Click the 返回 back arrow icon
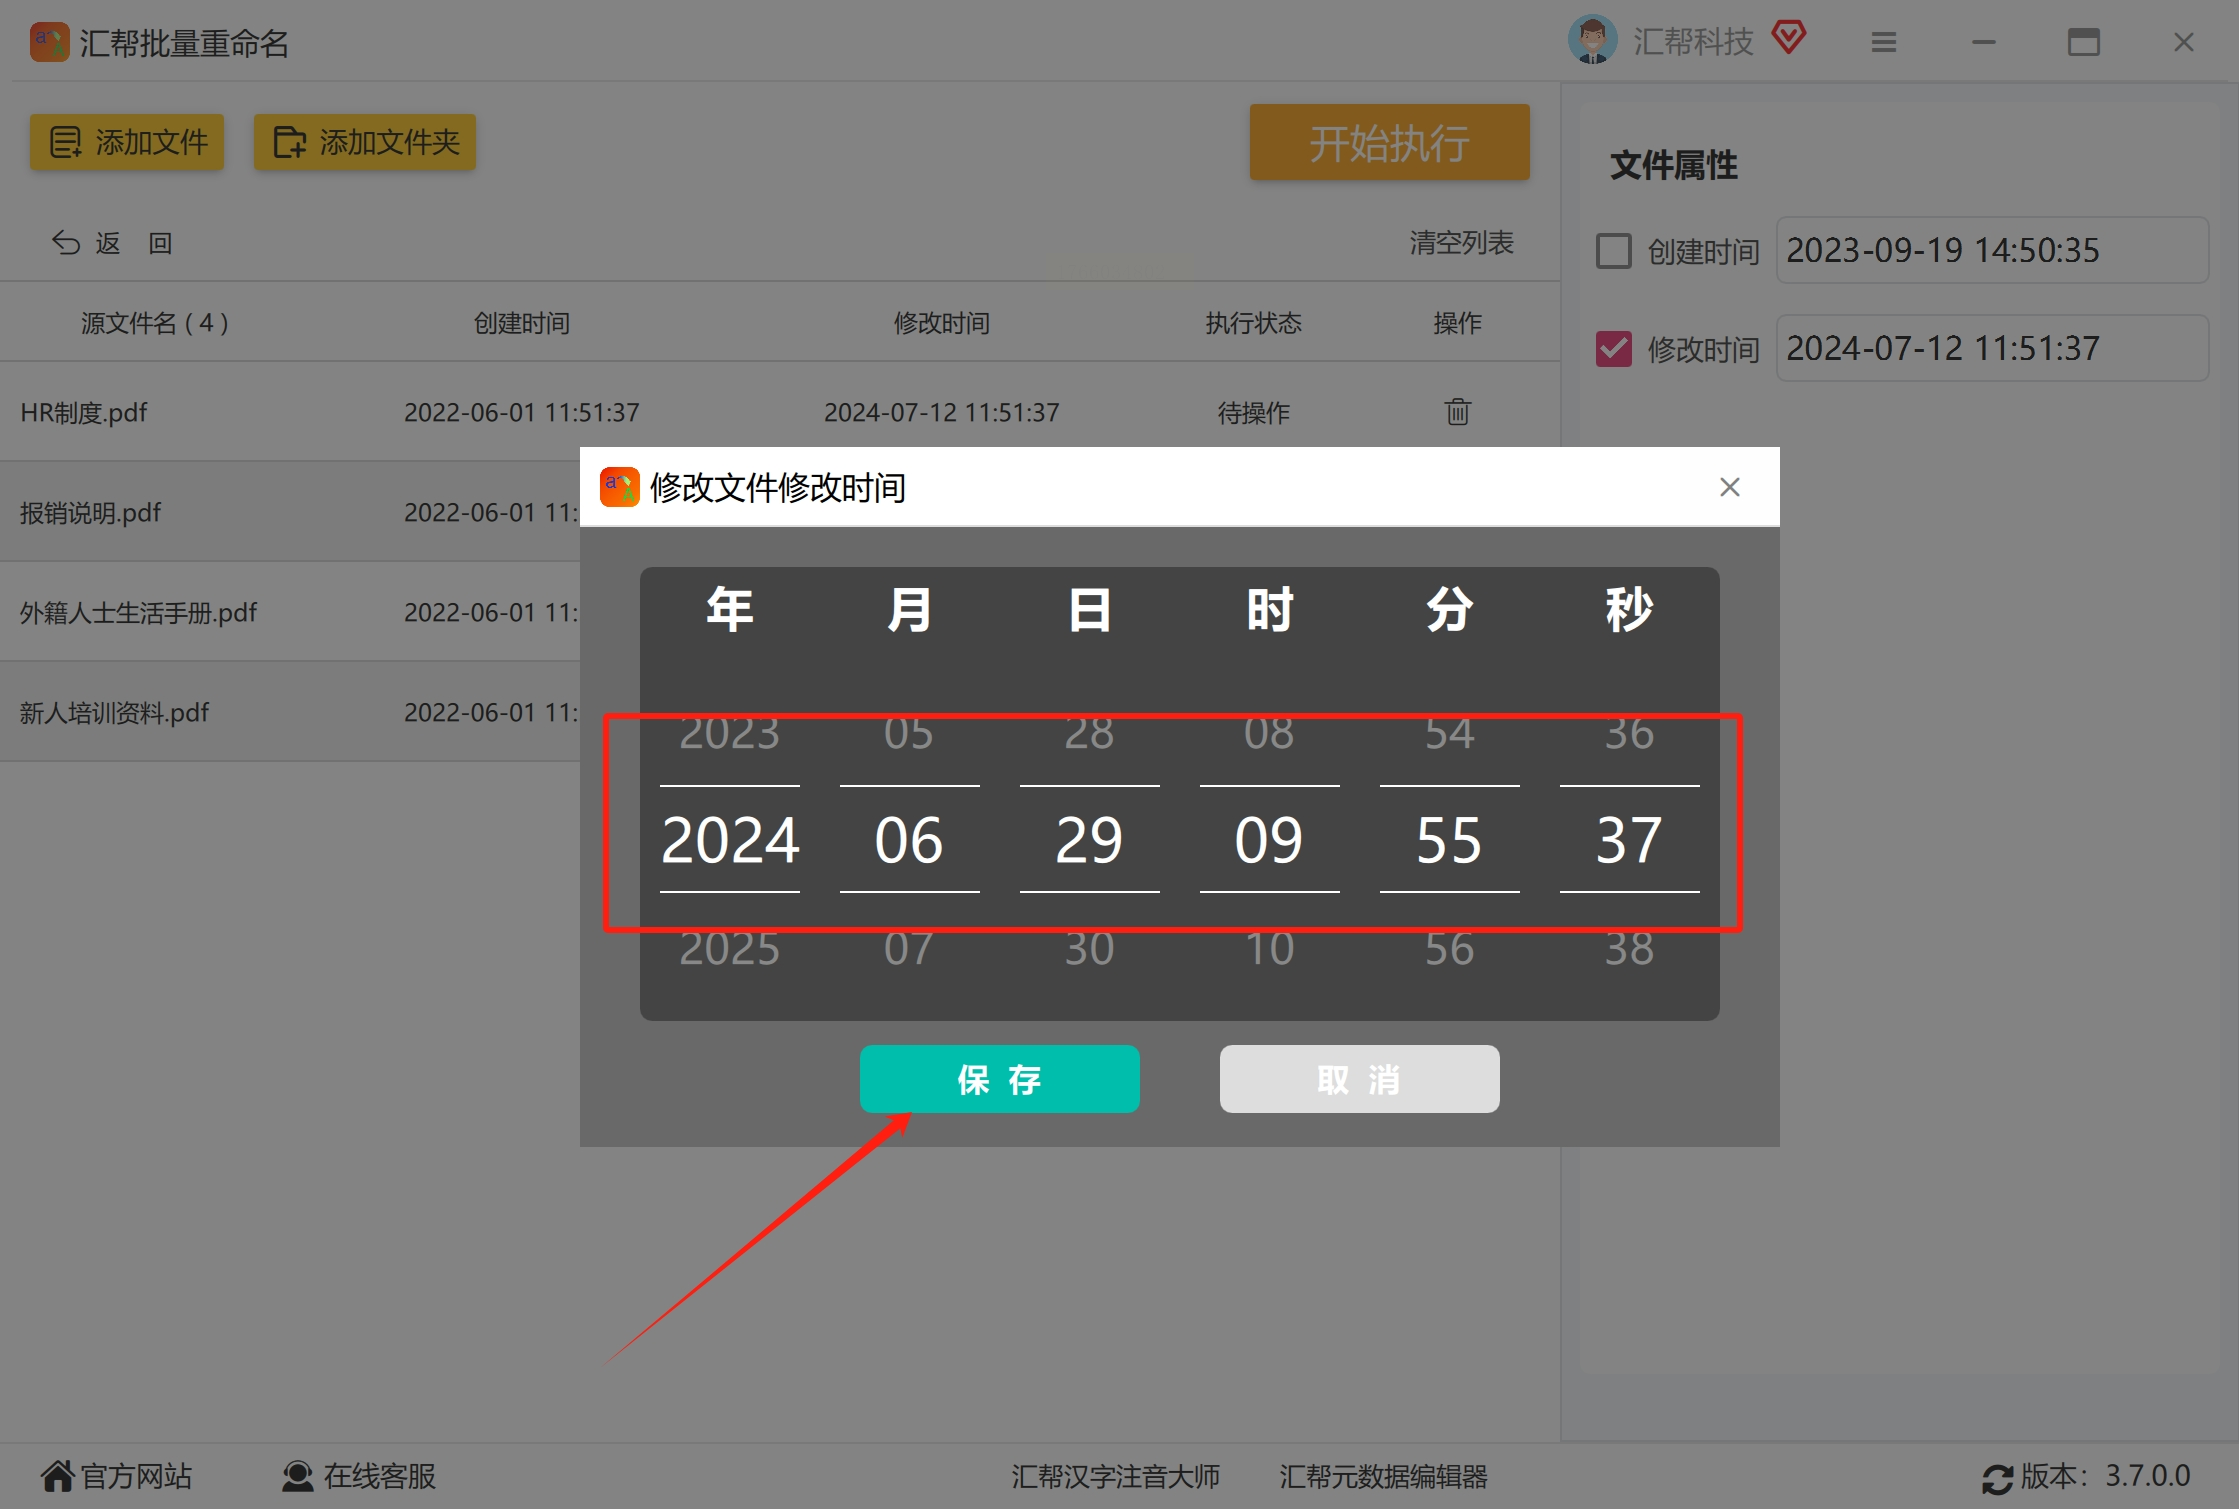The height and width of the screenshot is (1509, 2239). click(x=66, y=243)
